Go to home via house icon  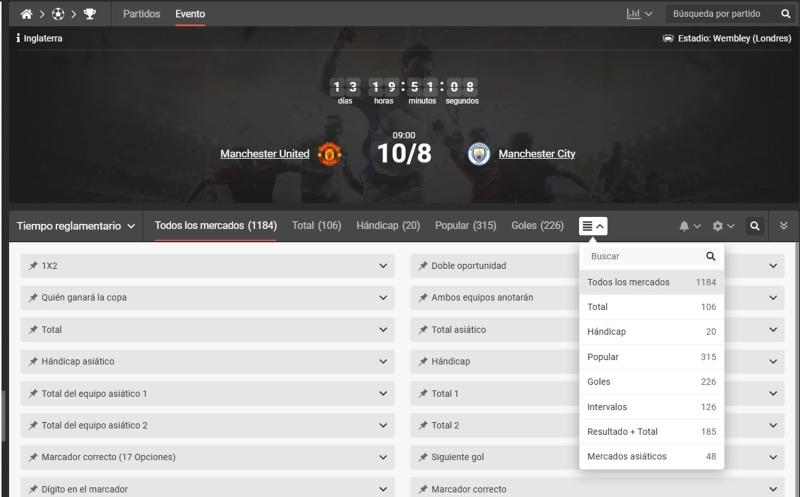(x=26, y=14)
